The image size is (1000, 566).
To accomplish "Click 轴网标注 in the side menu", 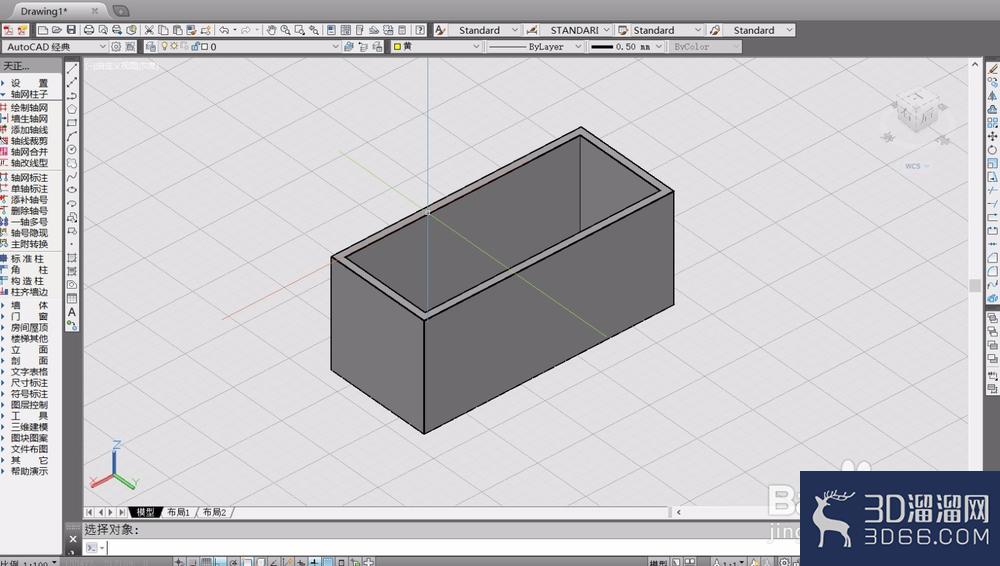I will click(29, 177).
